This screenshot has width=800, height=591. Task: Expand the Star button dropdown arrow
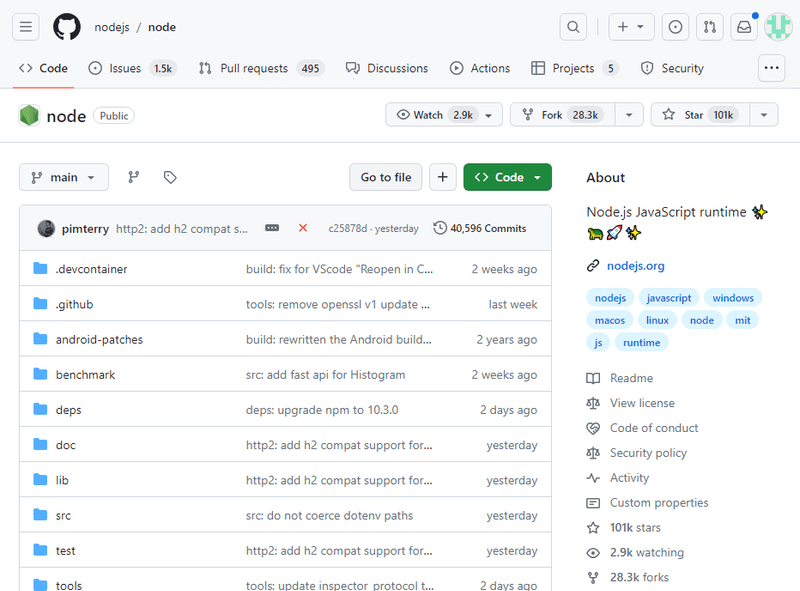(x=763, y=114)
